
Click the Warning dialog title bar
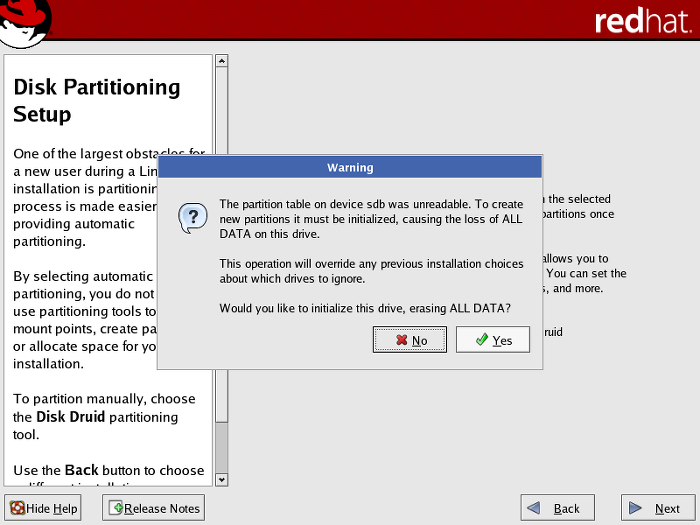pos(350,167)
